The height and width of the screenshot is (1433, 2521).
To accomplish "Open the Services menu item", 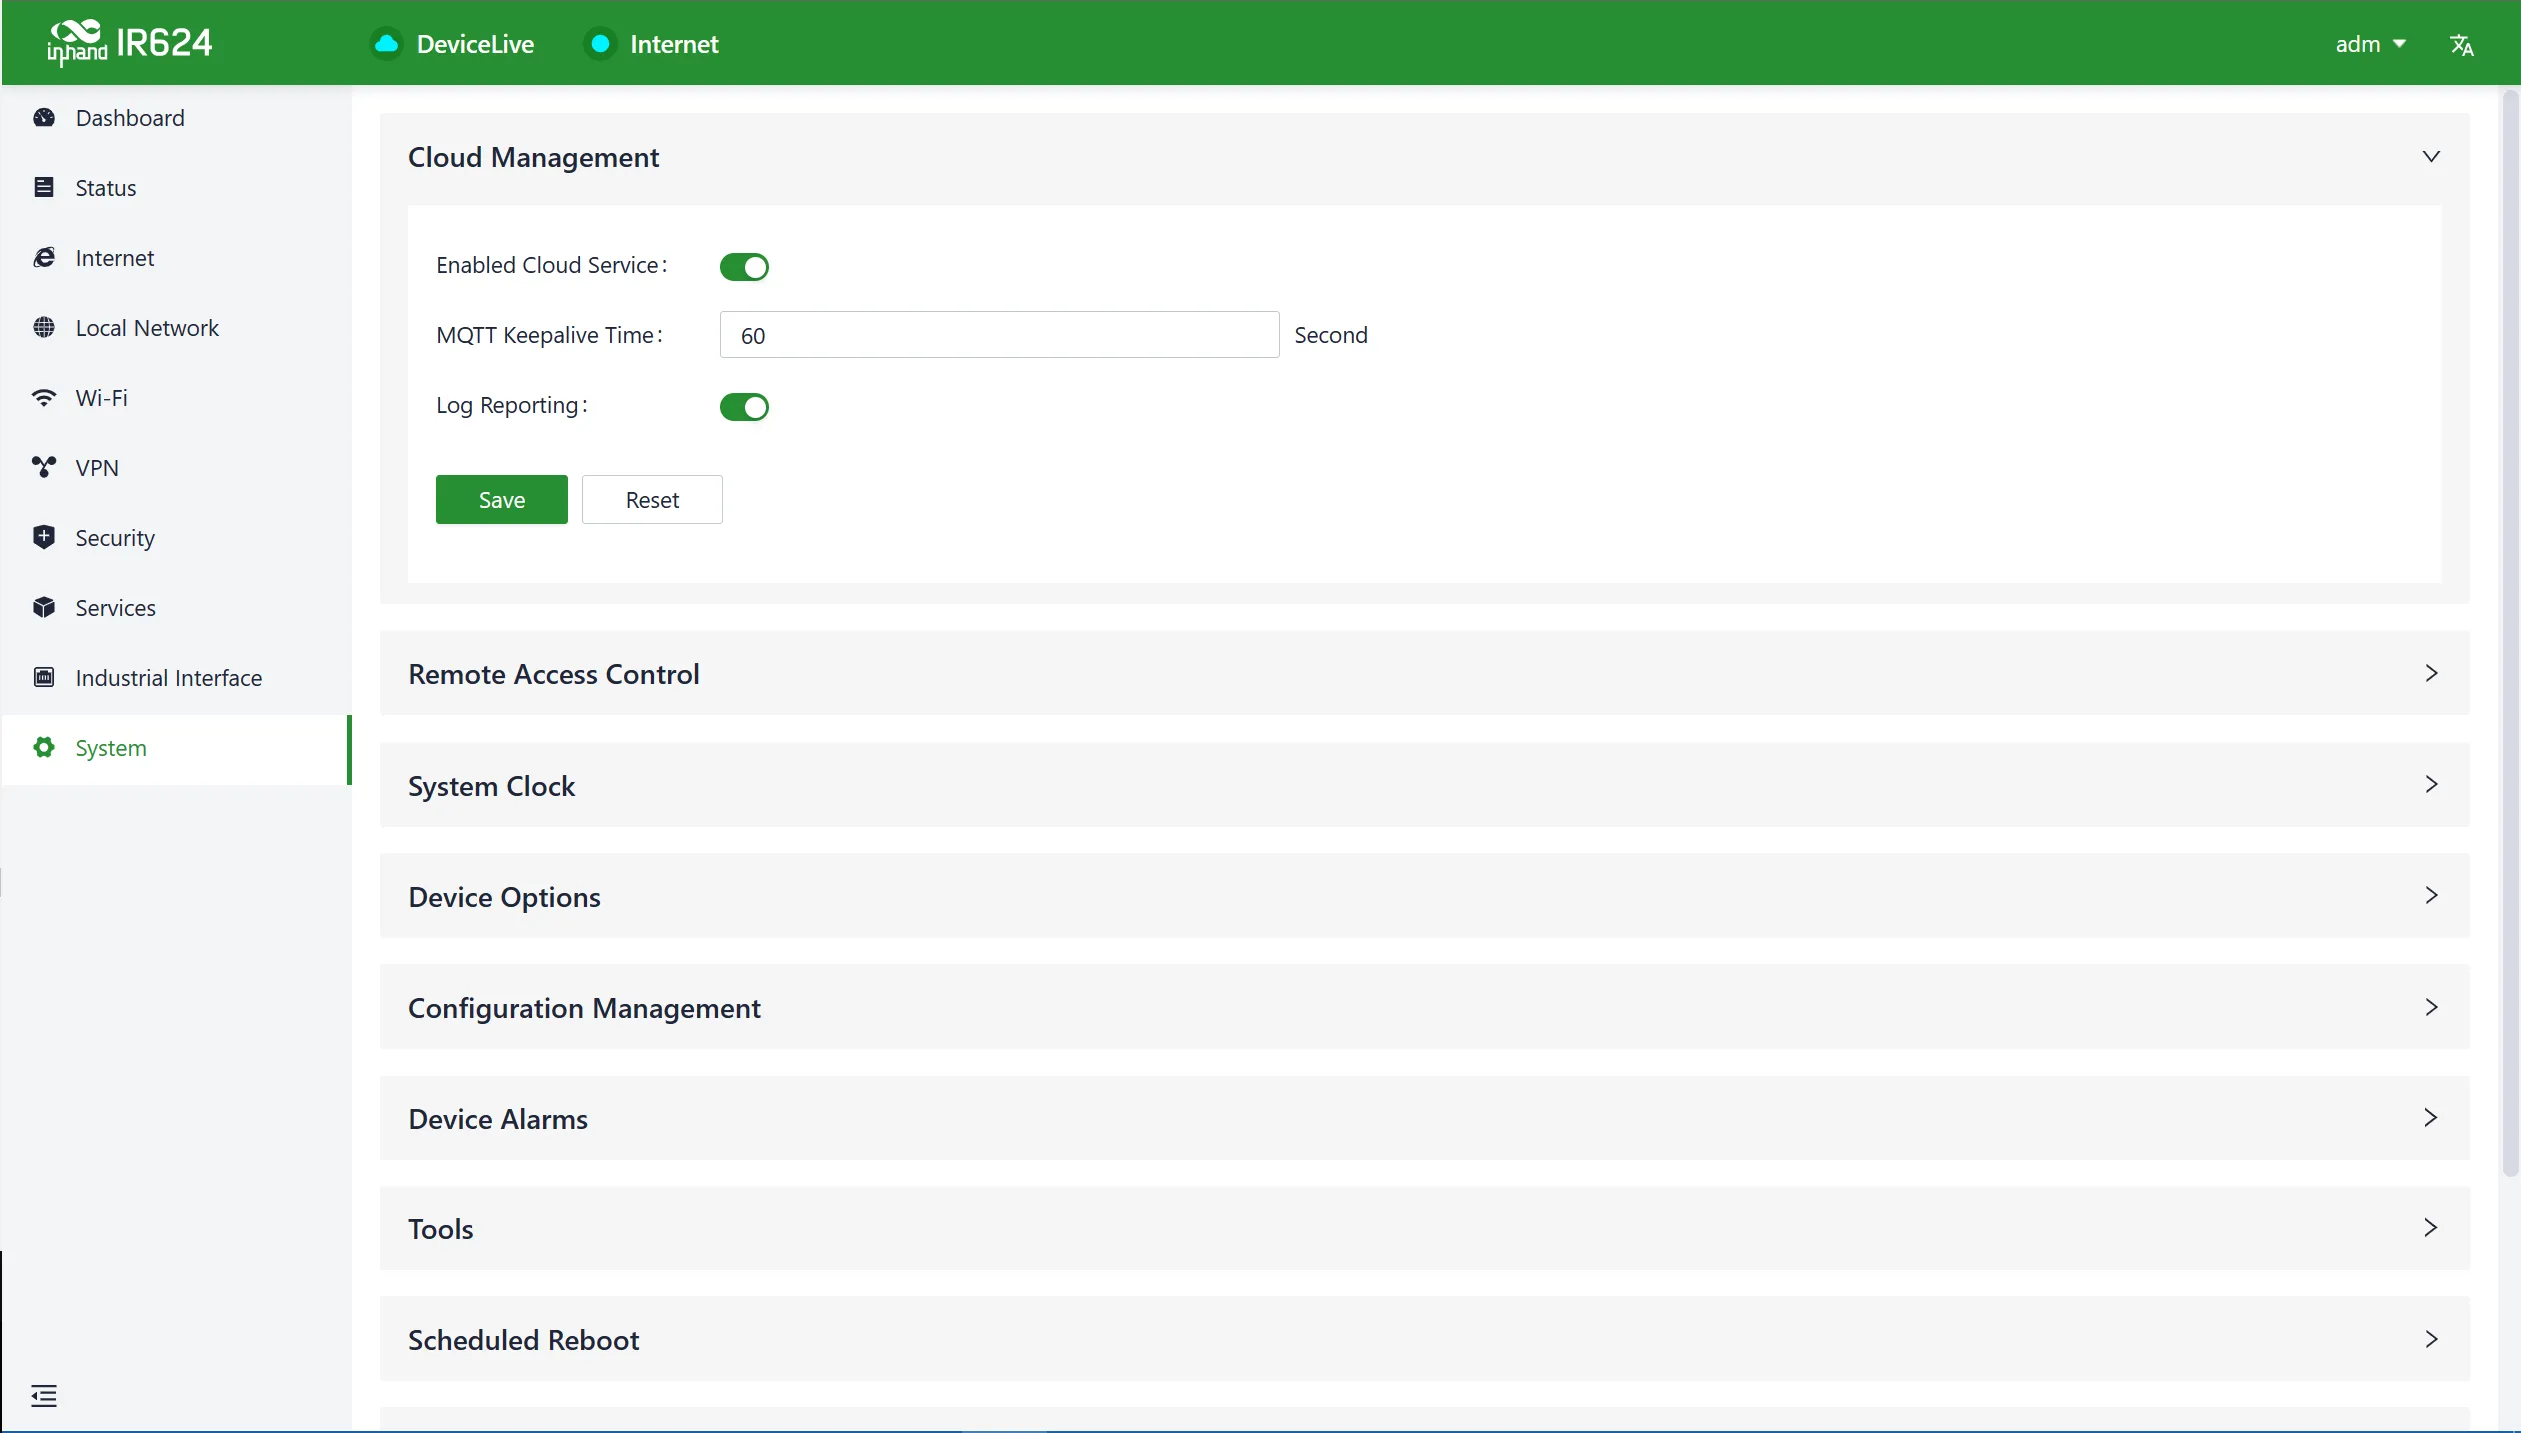I will pyautogui.click(x=177, y=608).
